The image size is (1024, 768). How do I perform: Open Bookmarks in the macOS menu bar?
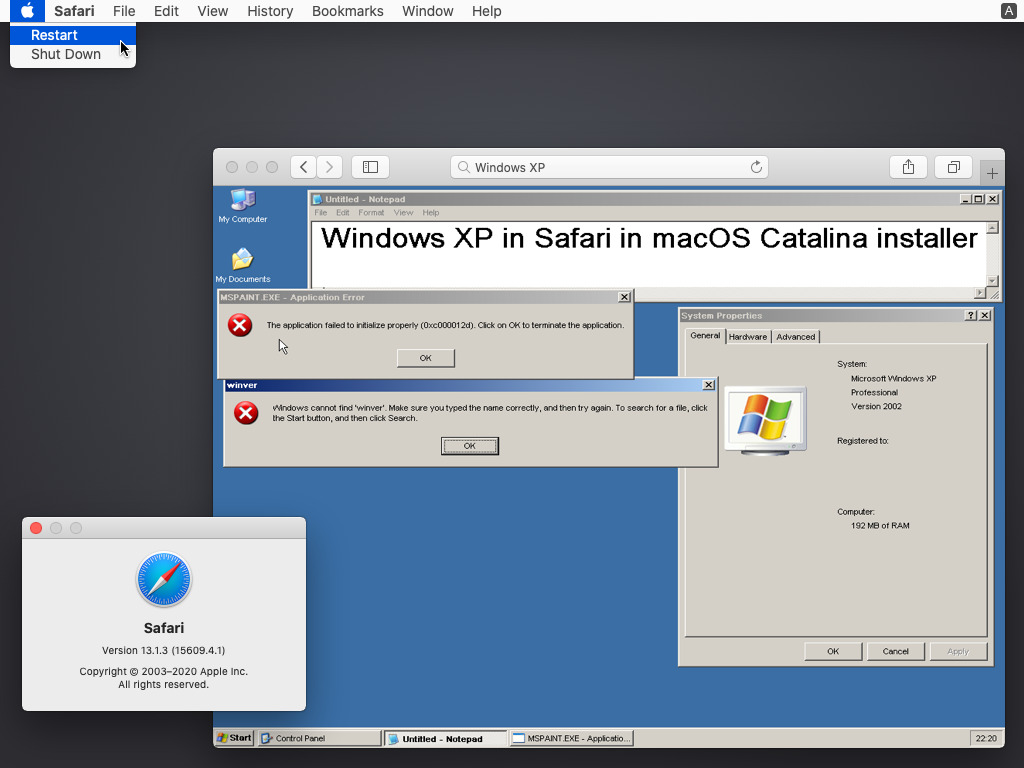click(347, 11)
